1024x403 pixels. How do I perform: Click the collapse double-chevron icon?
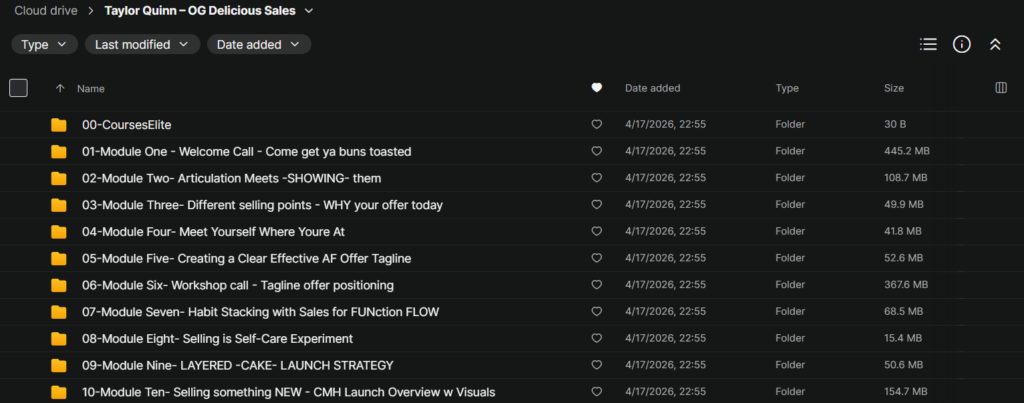[994, 44]
